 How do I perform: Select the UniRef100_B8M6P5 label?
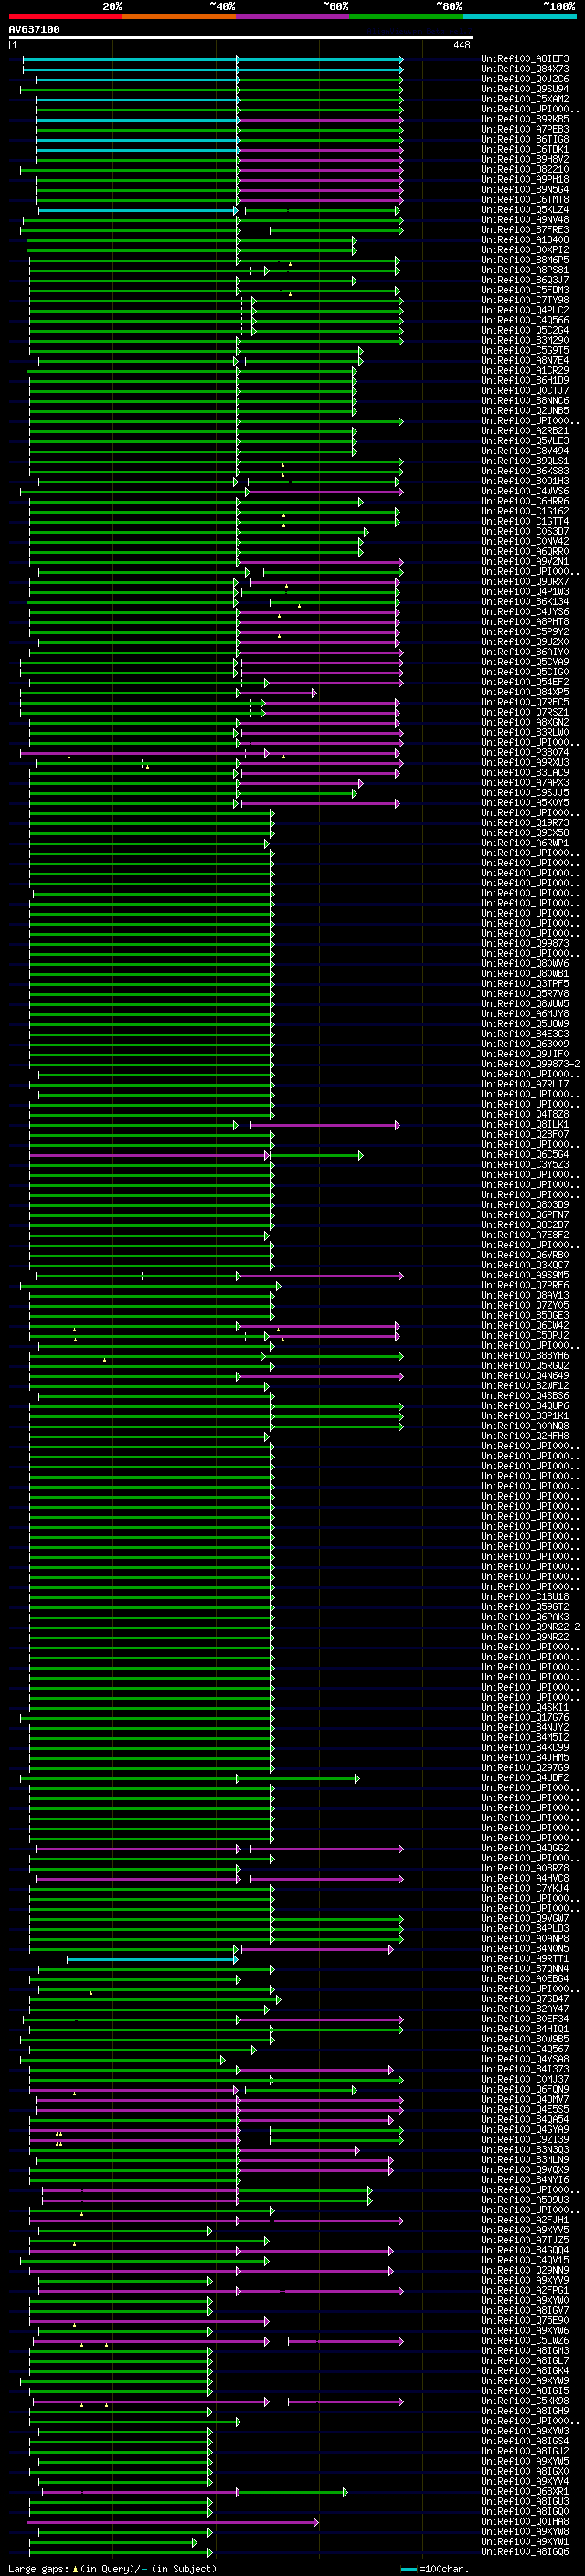525,260
